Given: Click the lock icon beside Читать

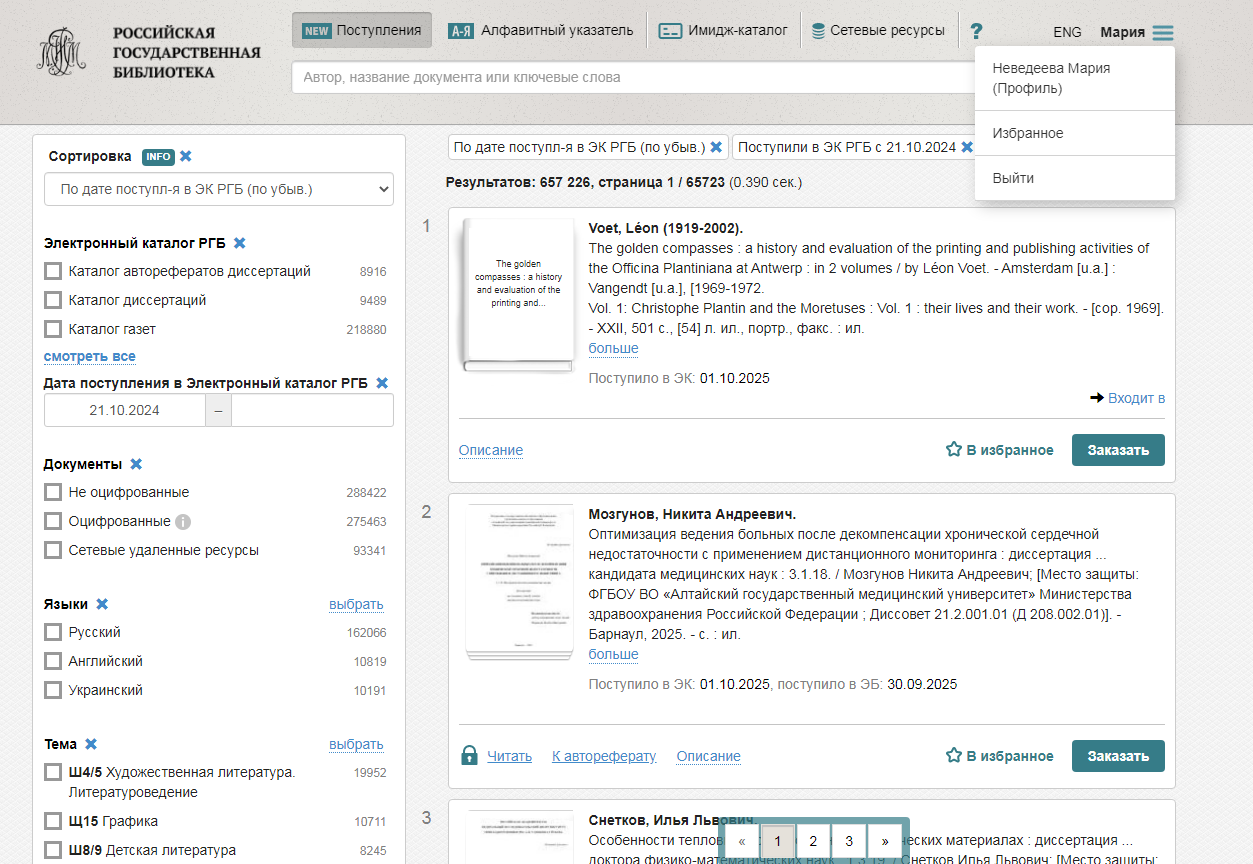Looking at the screenshot, I should (469, 756).
